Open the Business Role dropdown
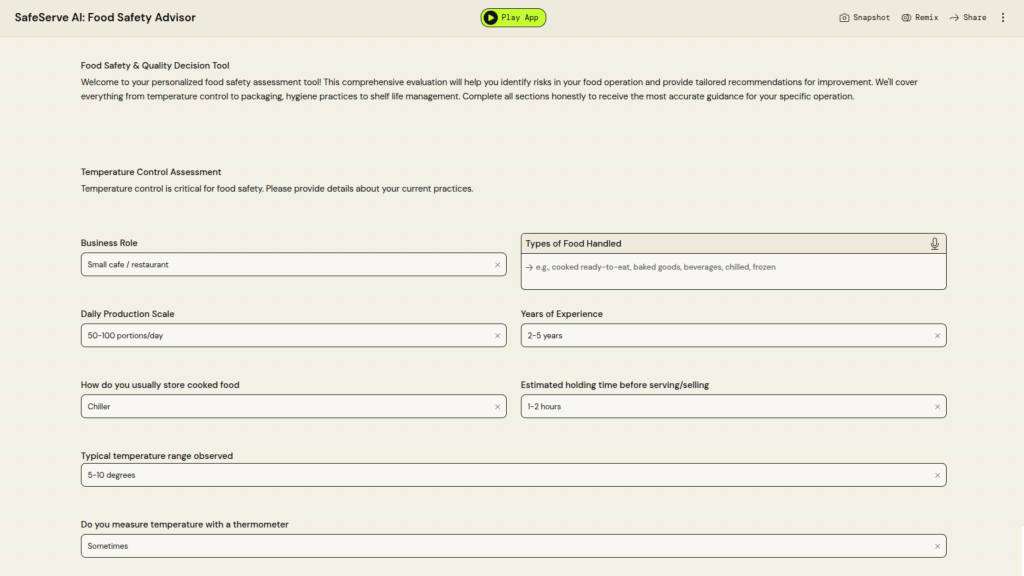 point(280,265)
